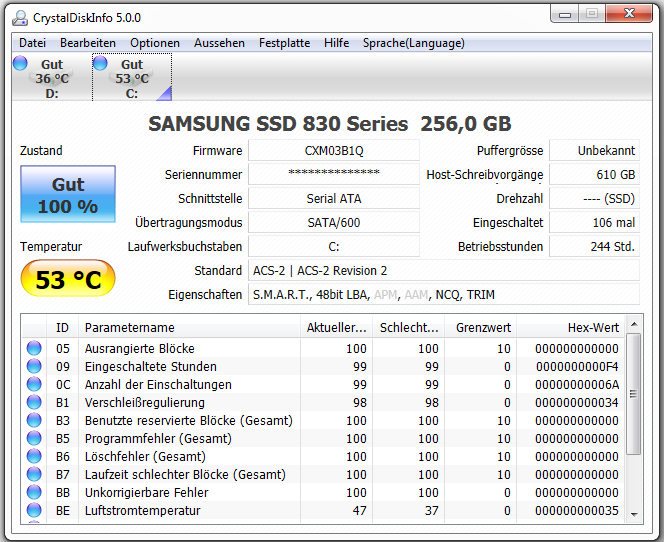
Task: Click the Schlecht... column header
Action: [408, 327]
